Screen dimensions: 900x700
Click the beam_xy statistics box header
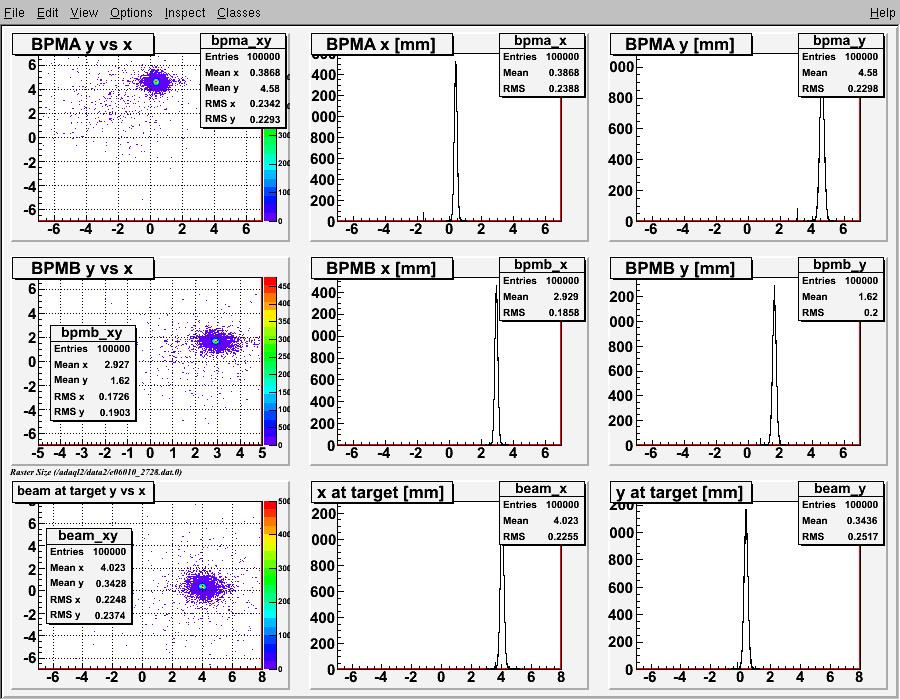pos(88,536)
